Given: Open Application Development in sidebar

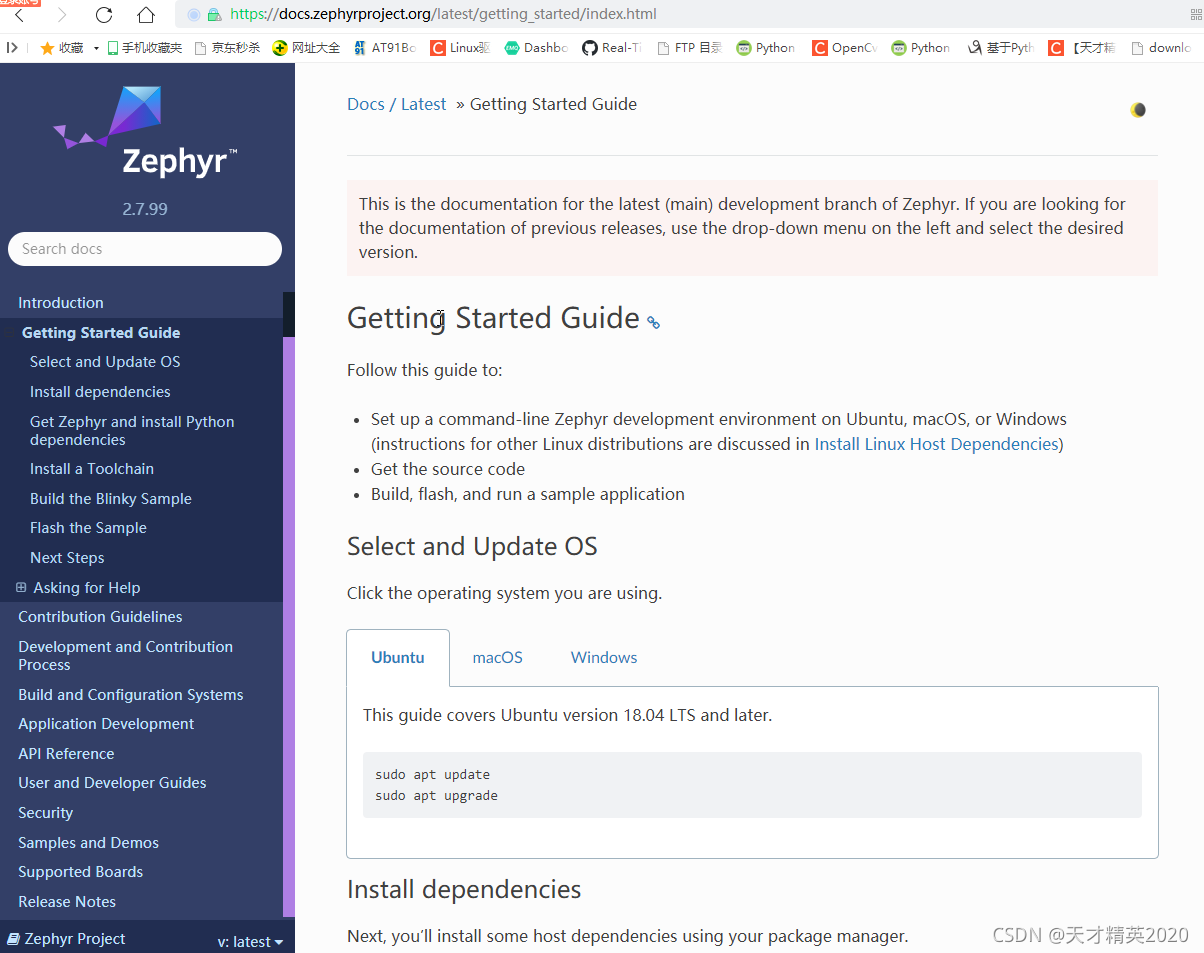Looking at the screenshot, I should [x=106, y=724].
